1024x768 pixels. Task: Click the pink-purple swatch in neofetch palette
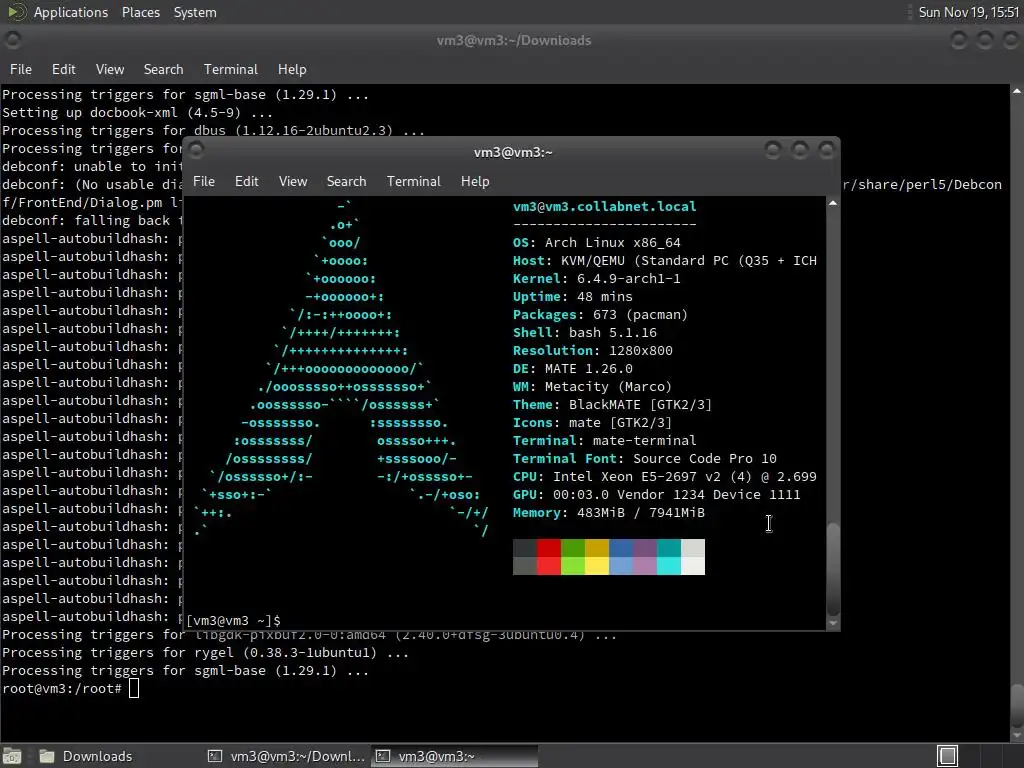(645, 566)
